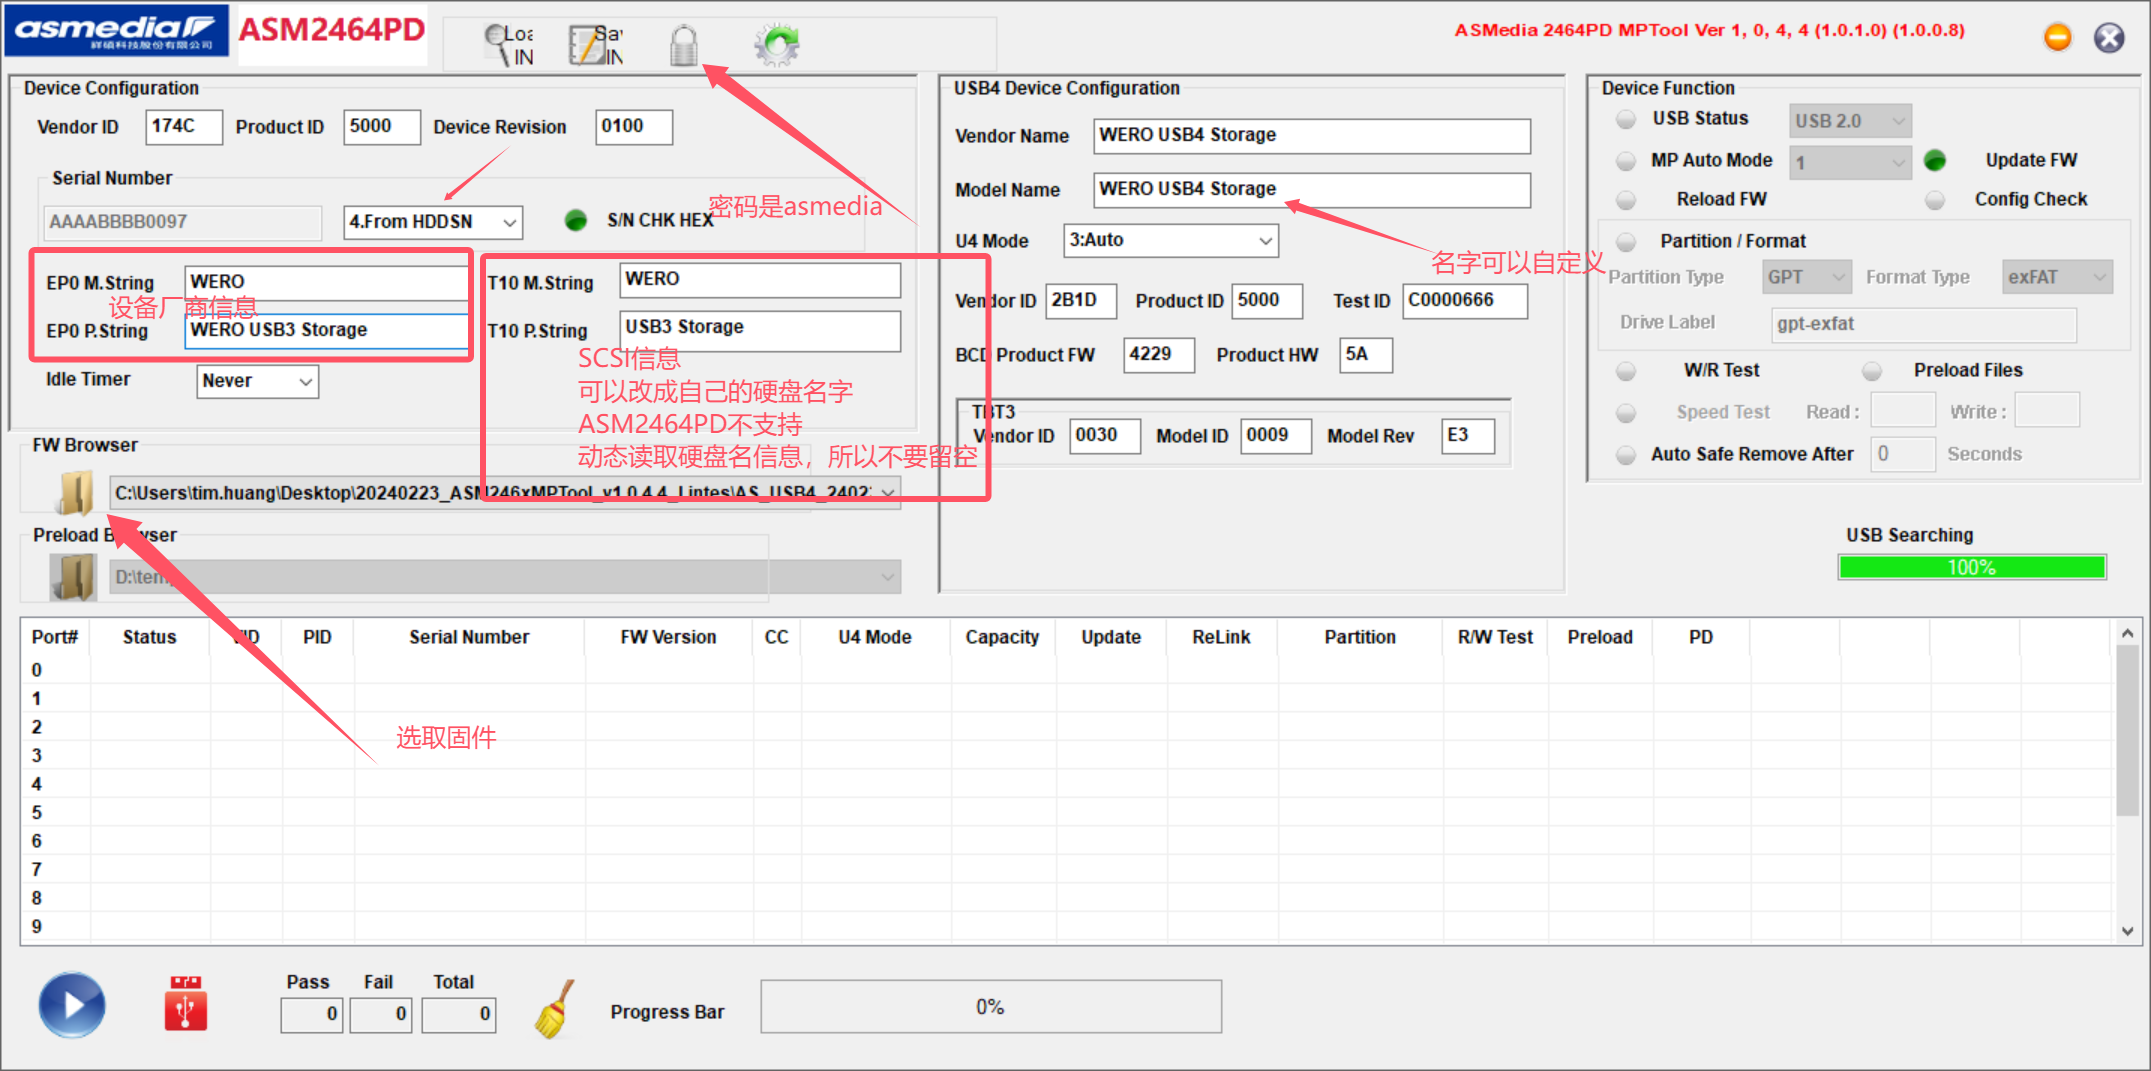This screenshot has height=1071, width=2151.
Task: Click the red USB device icon
Action: [186, 1003]
